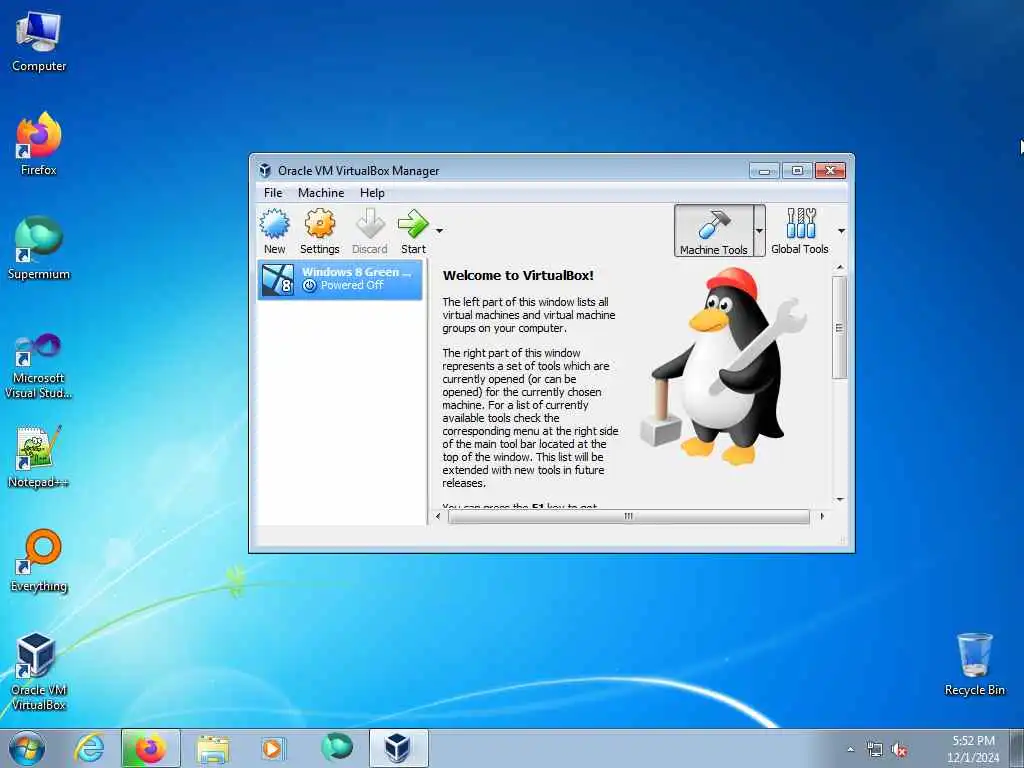
Task: Open Windows Media Player from the taskbar
Action: tap(272, 748)
